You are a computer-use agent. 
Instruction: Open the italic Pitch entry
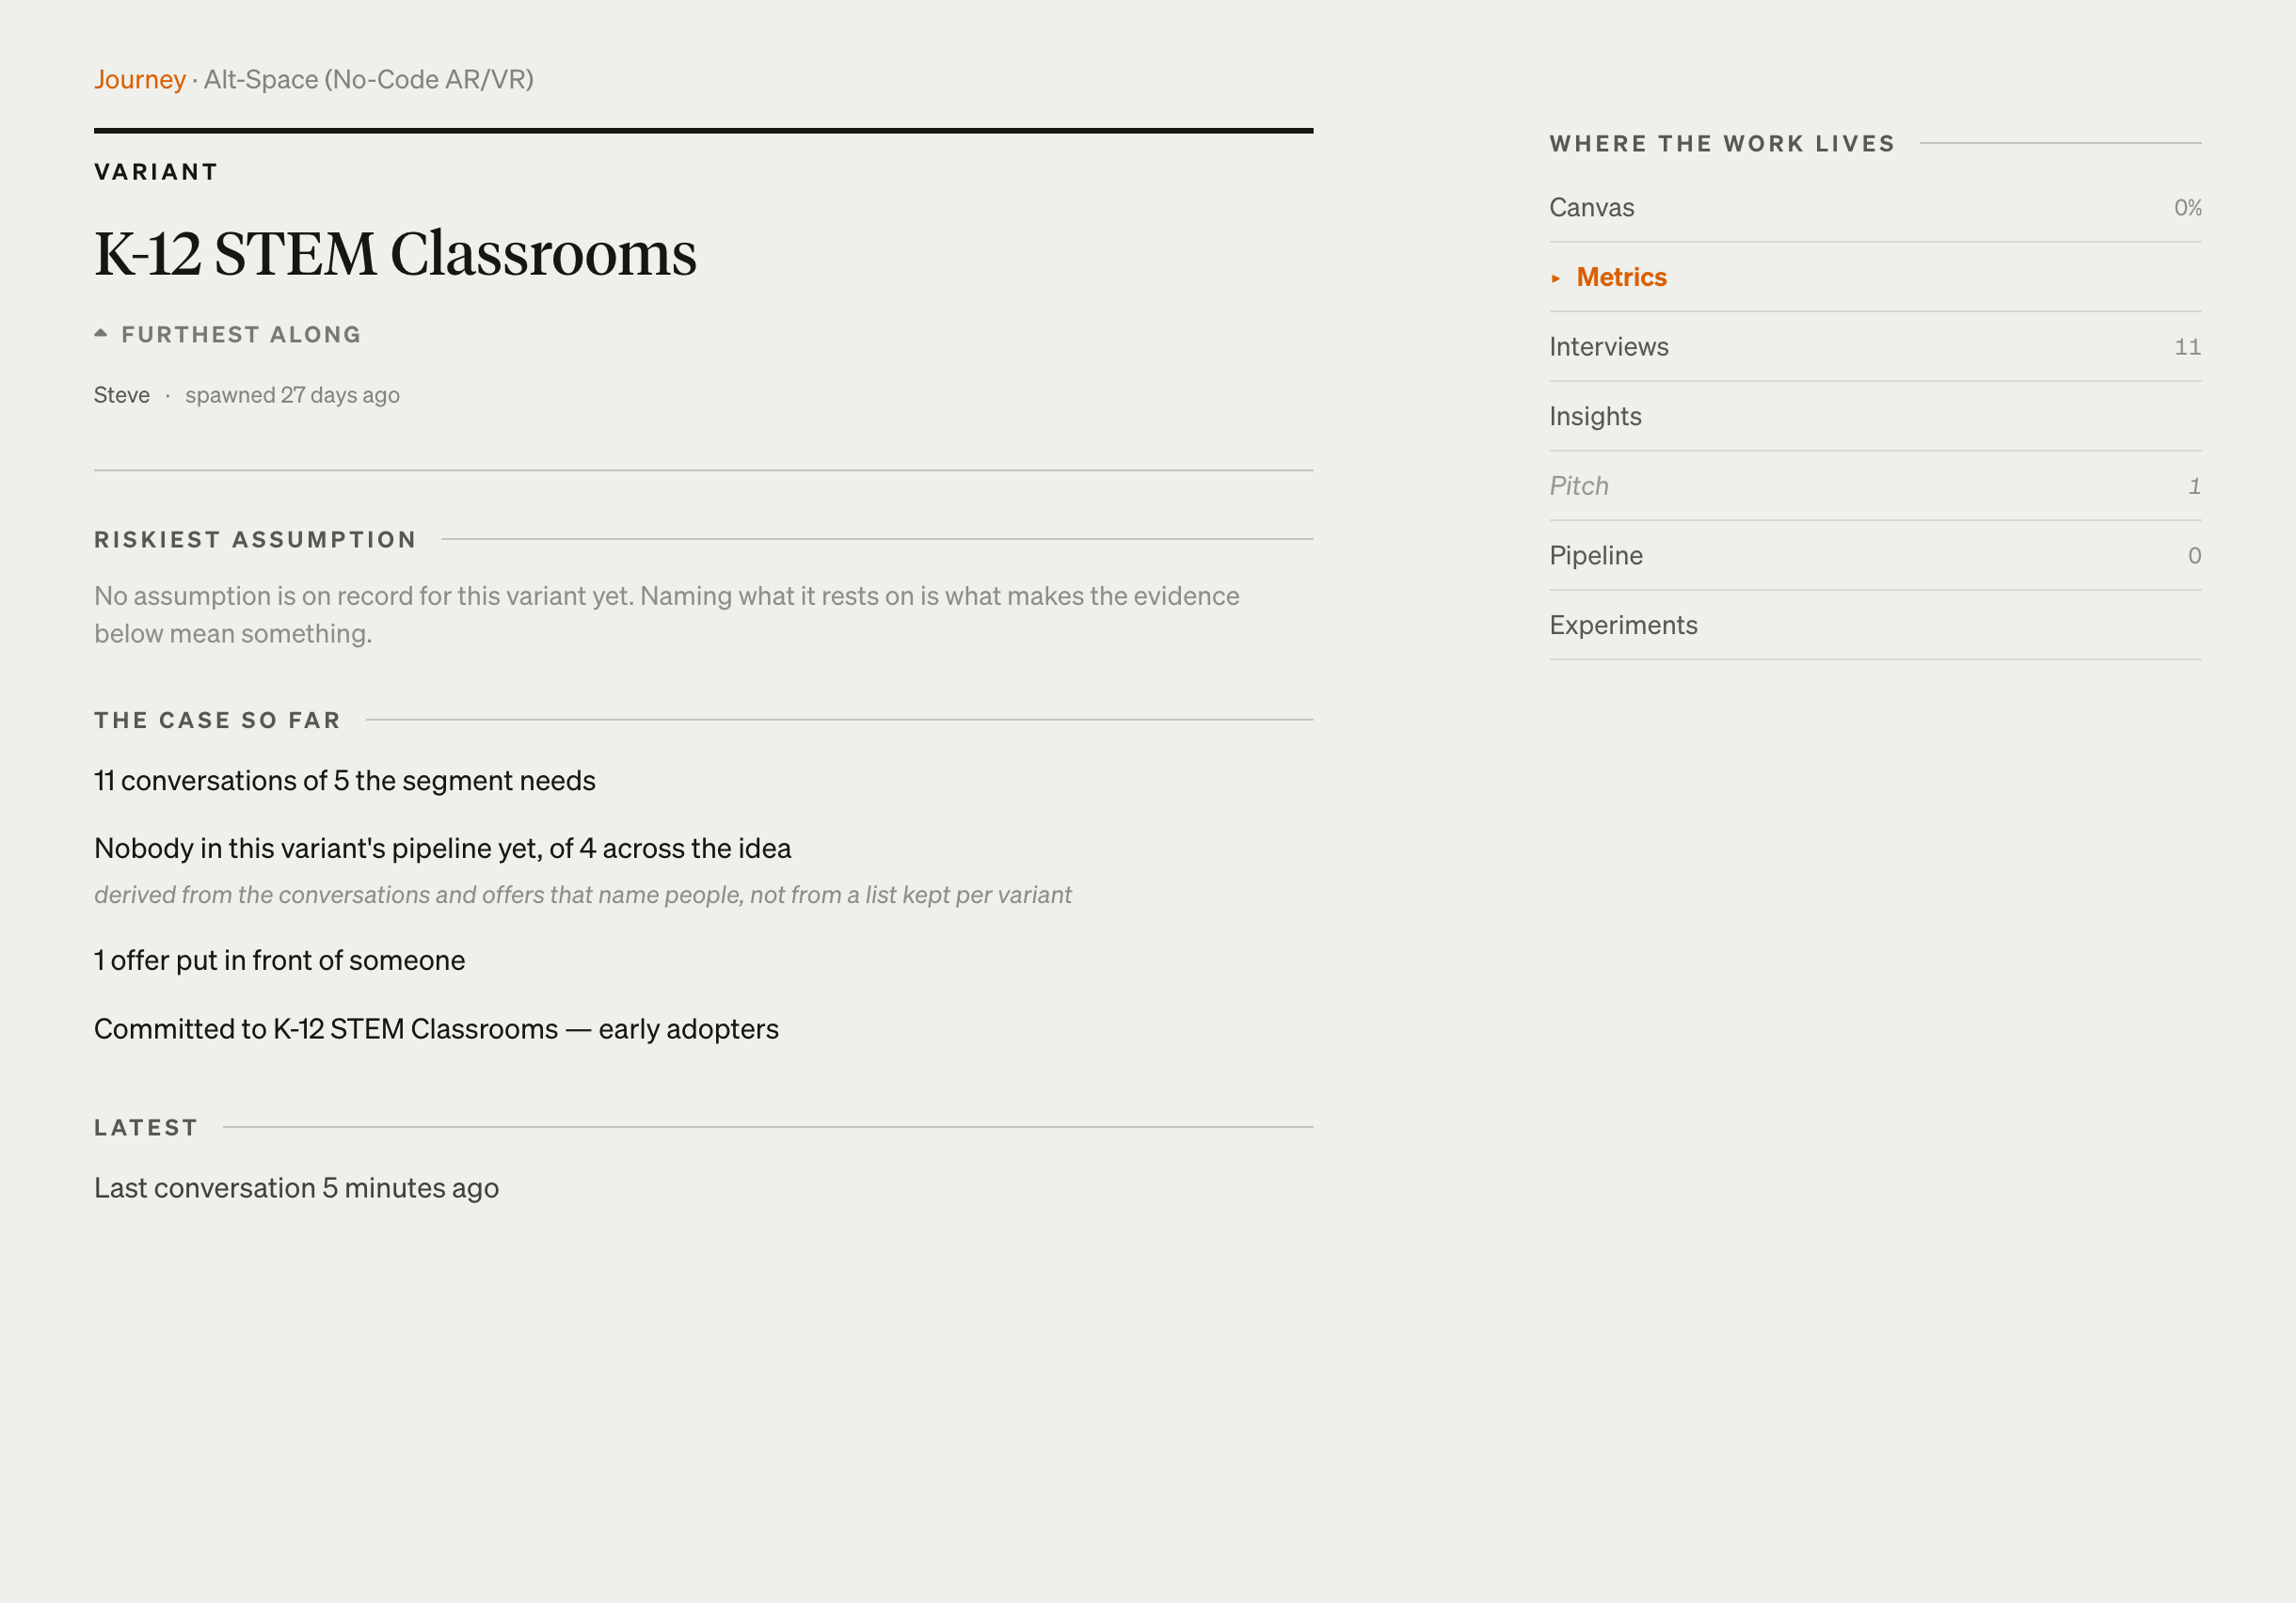(1875, 486)
